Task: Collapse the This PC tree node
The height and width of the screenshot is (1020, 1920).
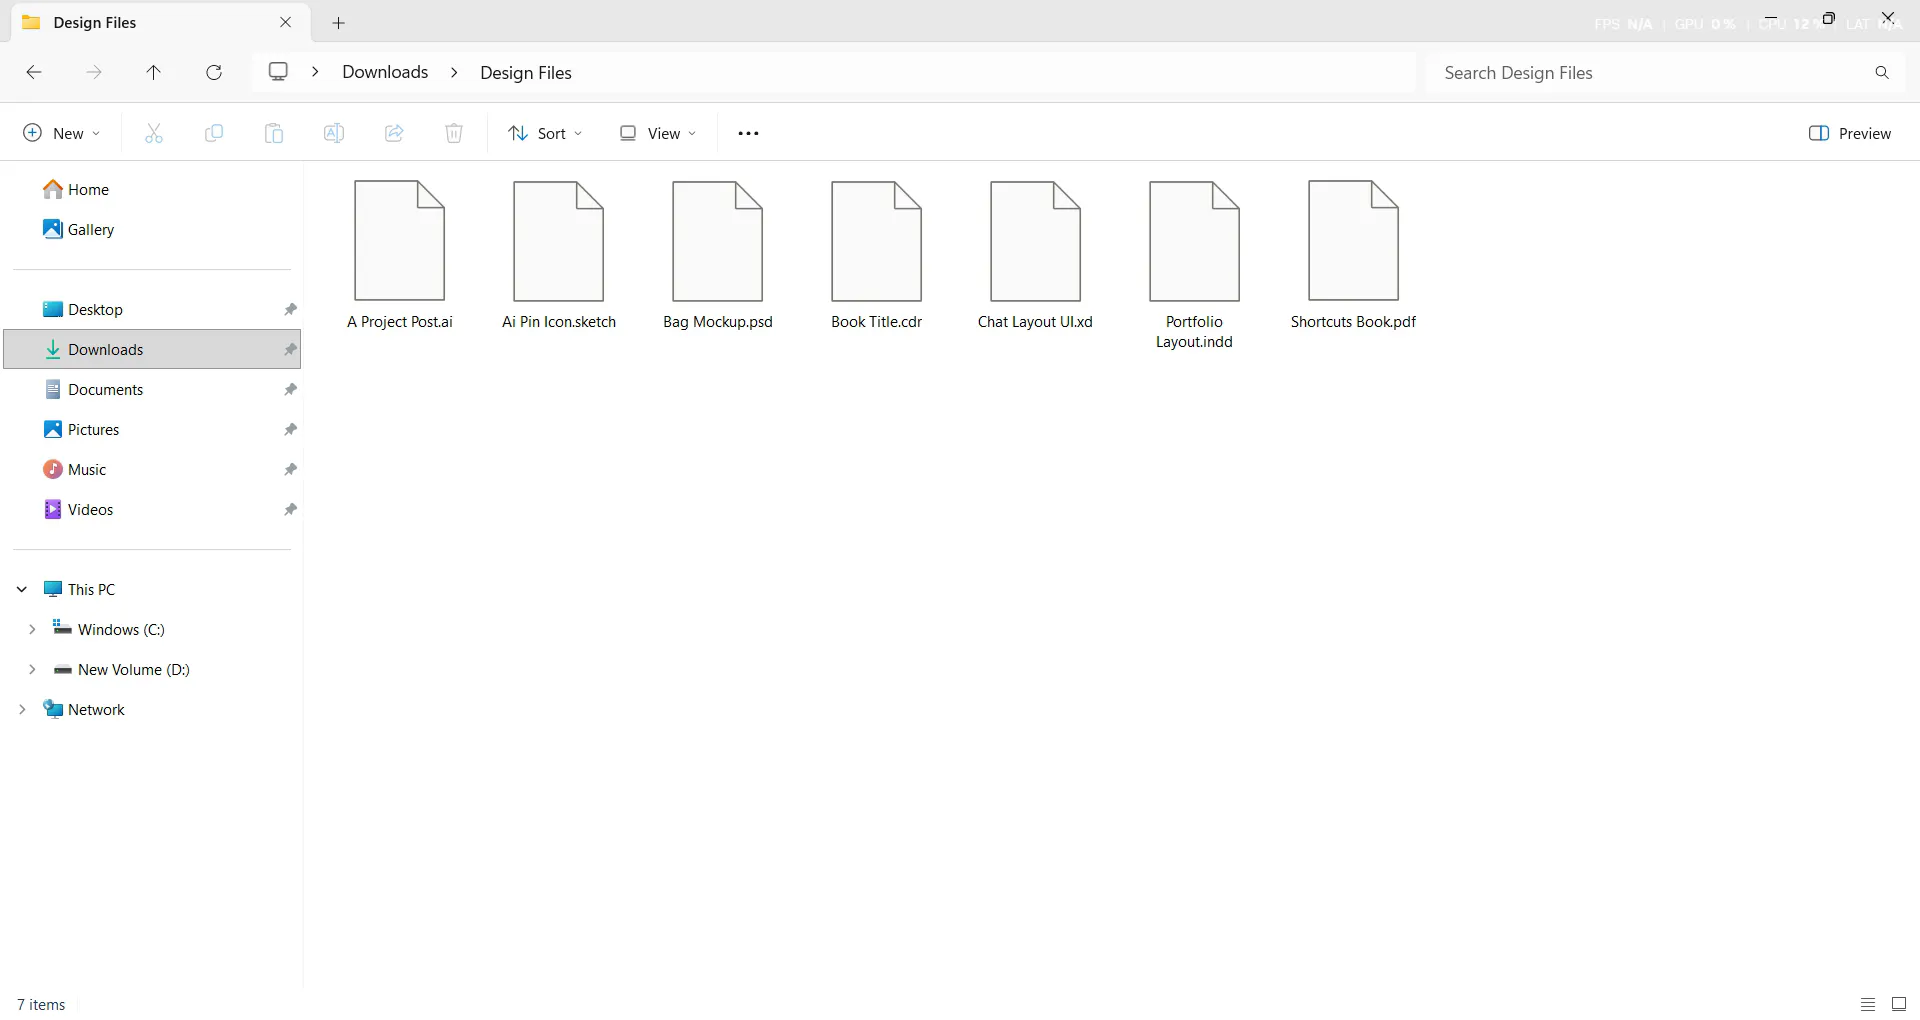Action: coord(22,589)
